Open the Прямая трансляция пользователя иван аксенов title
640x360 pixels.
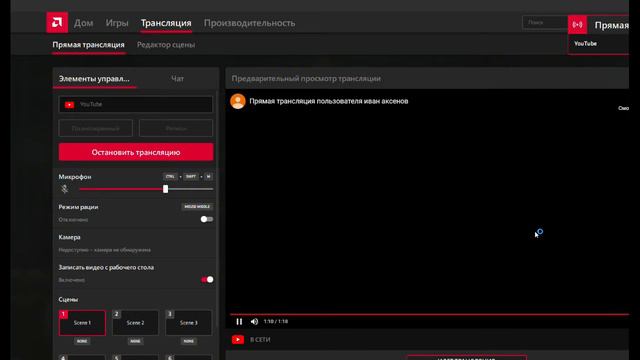329,101
